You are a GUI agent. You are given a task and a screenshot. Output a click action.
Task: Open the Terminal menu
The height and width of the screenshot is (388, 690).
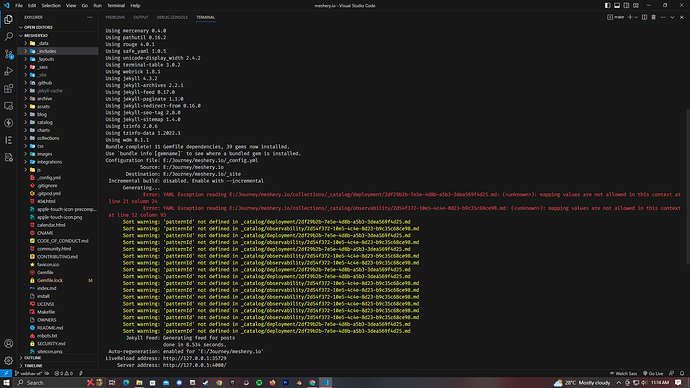(x=116, y=5)
